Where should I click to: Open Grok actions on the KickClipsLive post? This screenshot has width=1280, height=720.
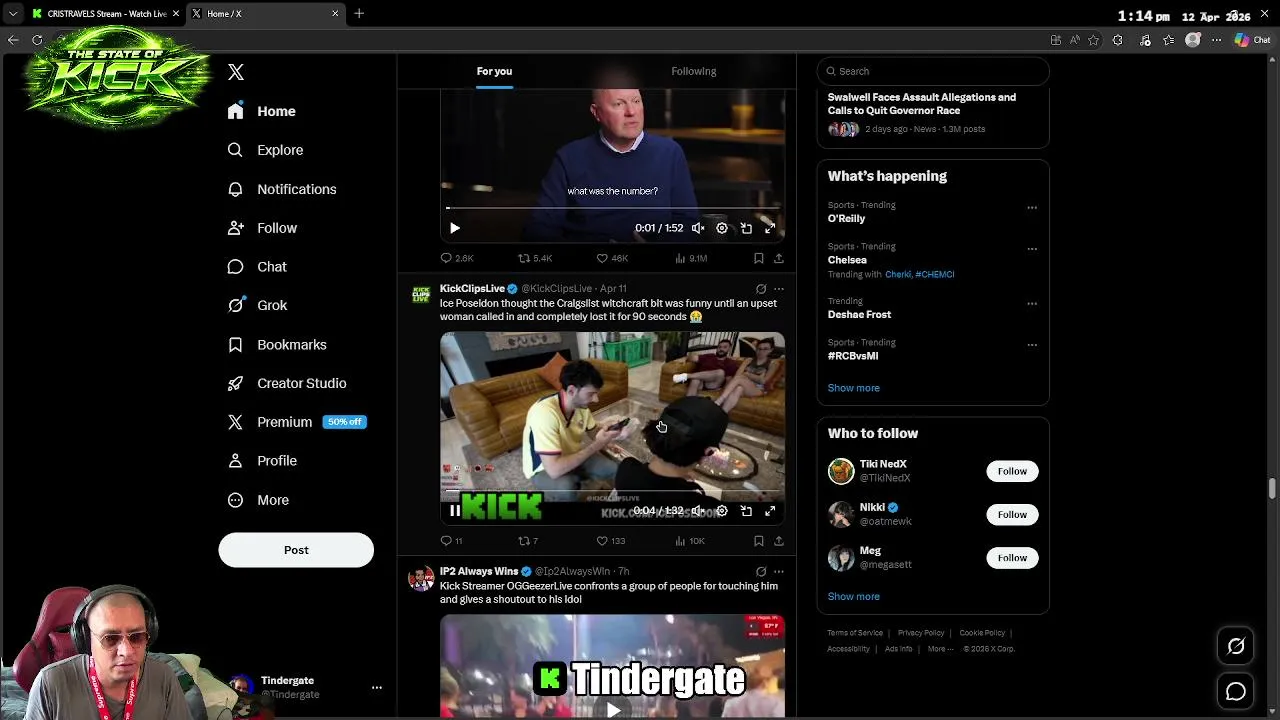(761, 289)
